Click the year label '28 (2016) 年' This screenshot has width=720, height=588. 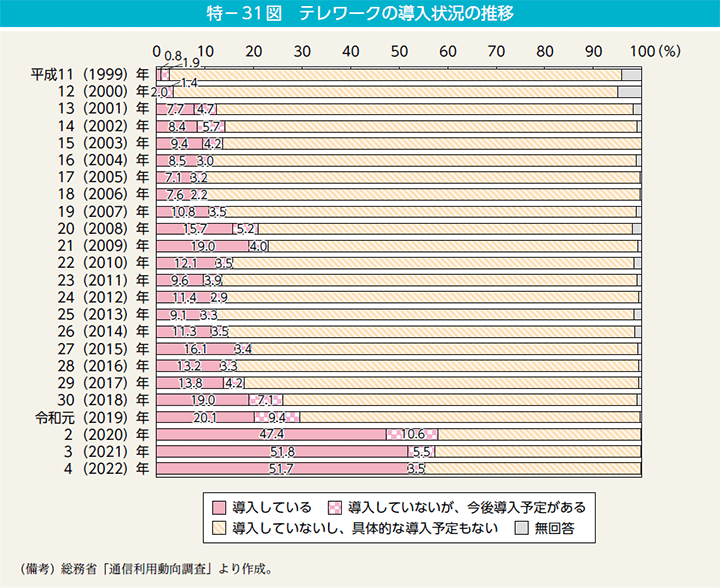point(103,366)
